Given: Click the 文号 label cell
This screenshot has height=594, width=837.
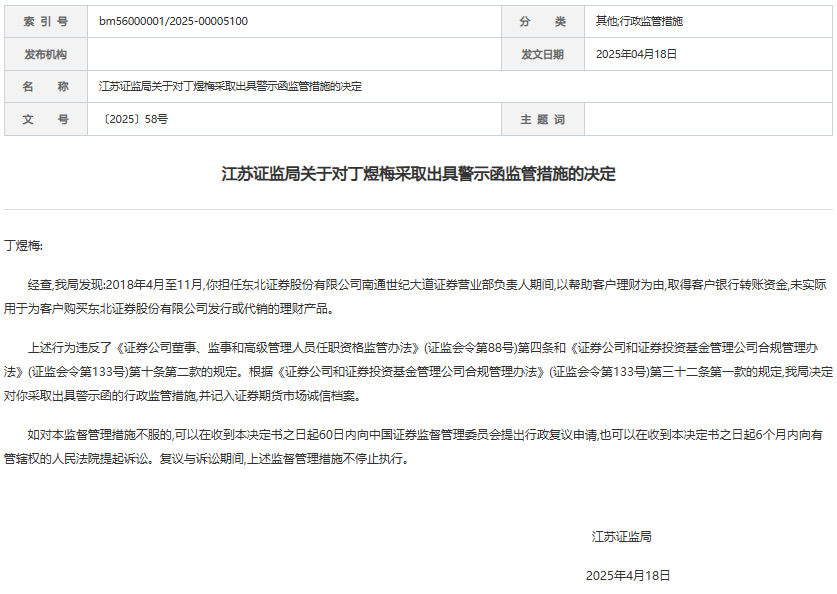Looking at the screenshot, I should click(45, 119).
